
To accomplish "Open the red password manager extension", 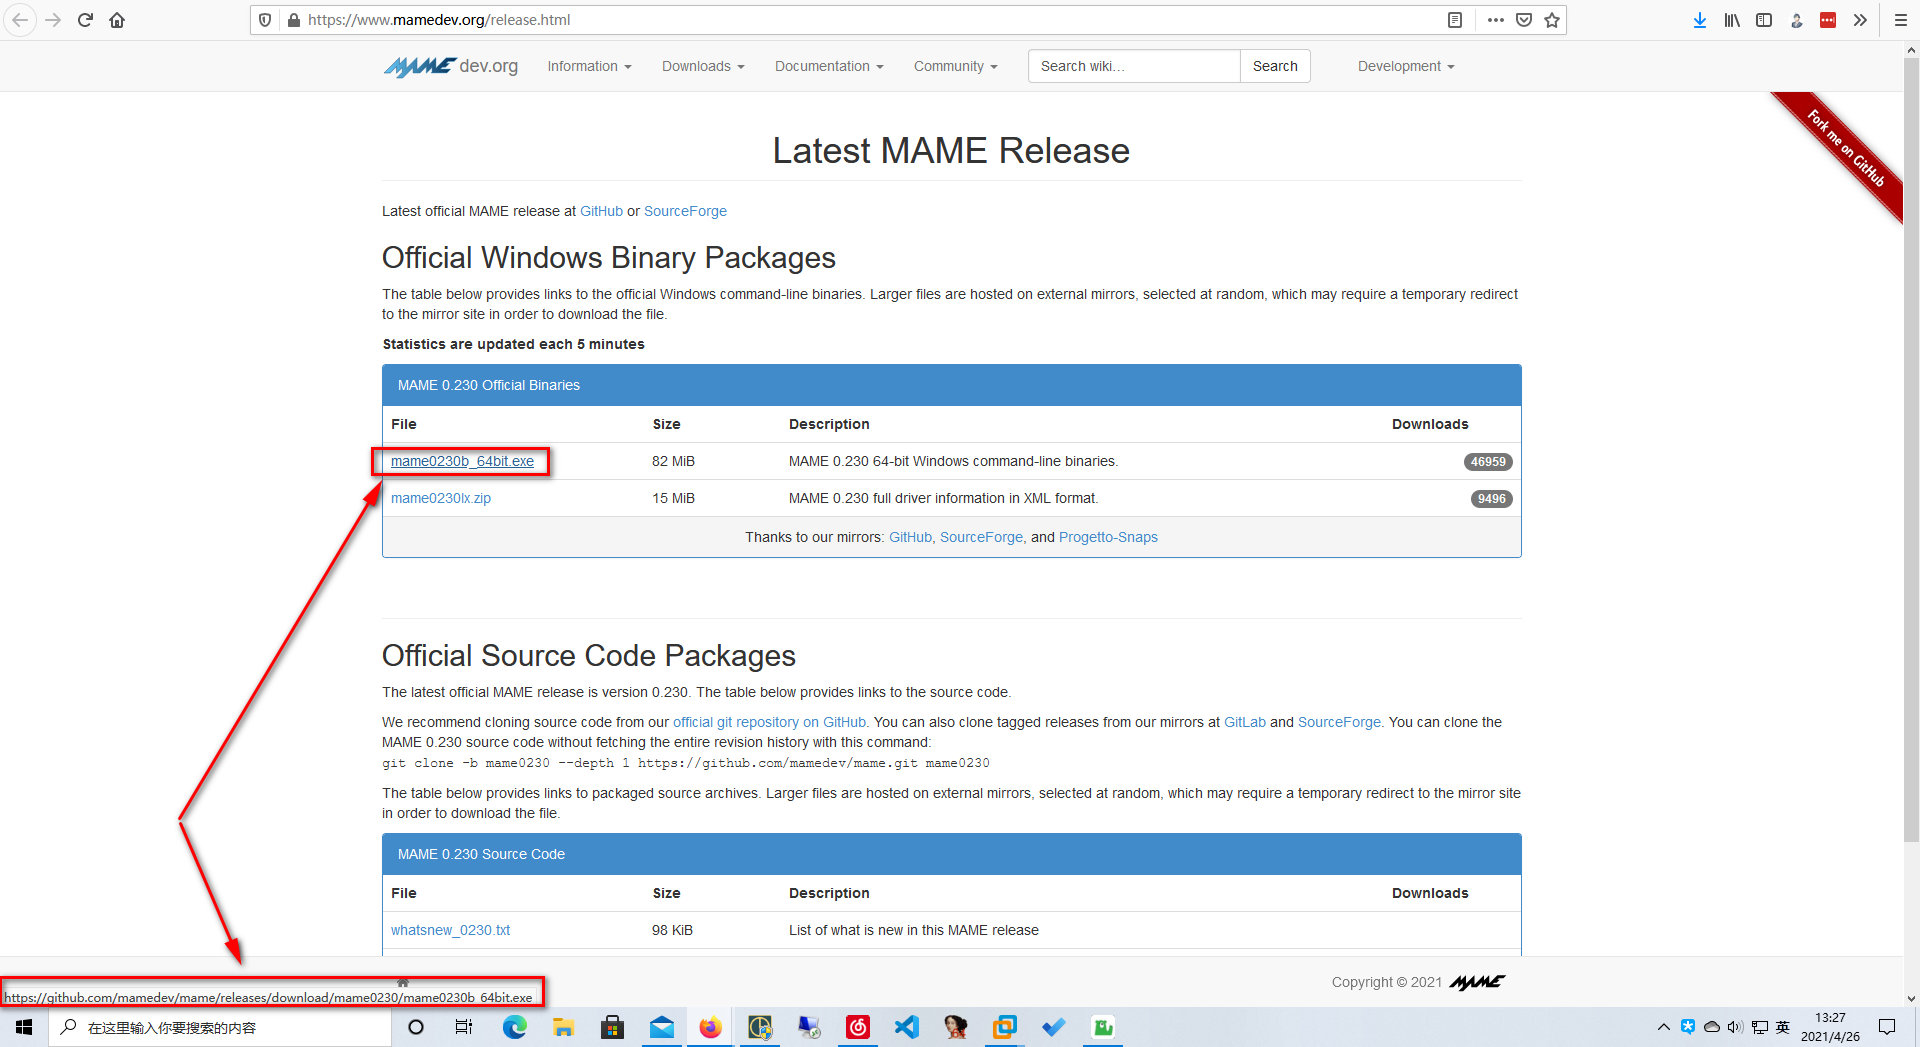I will click(x=1828, y=20).
